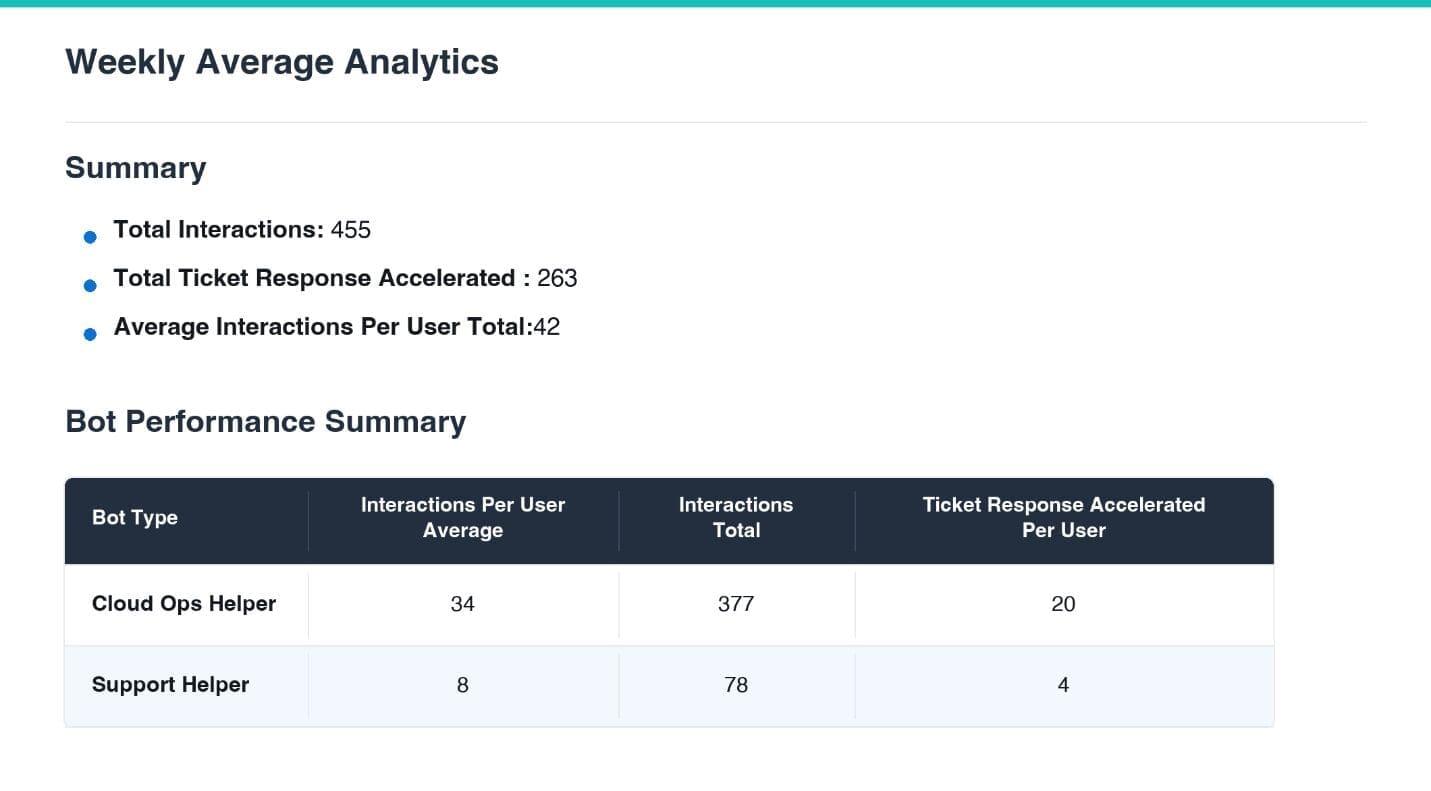Select the Summary section heading
1431x791 pixels.
click(x=135, y=168)
